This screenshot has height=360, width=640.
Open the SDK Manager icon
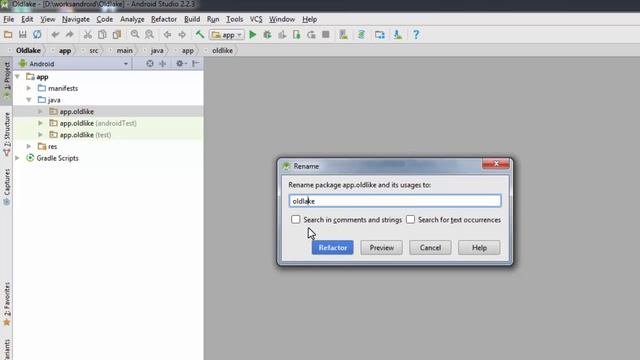point(398,35)
